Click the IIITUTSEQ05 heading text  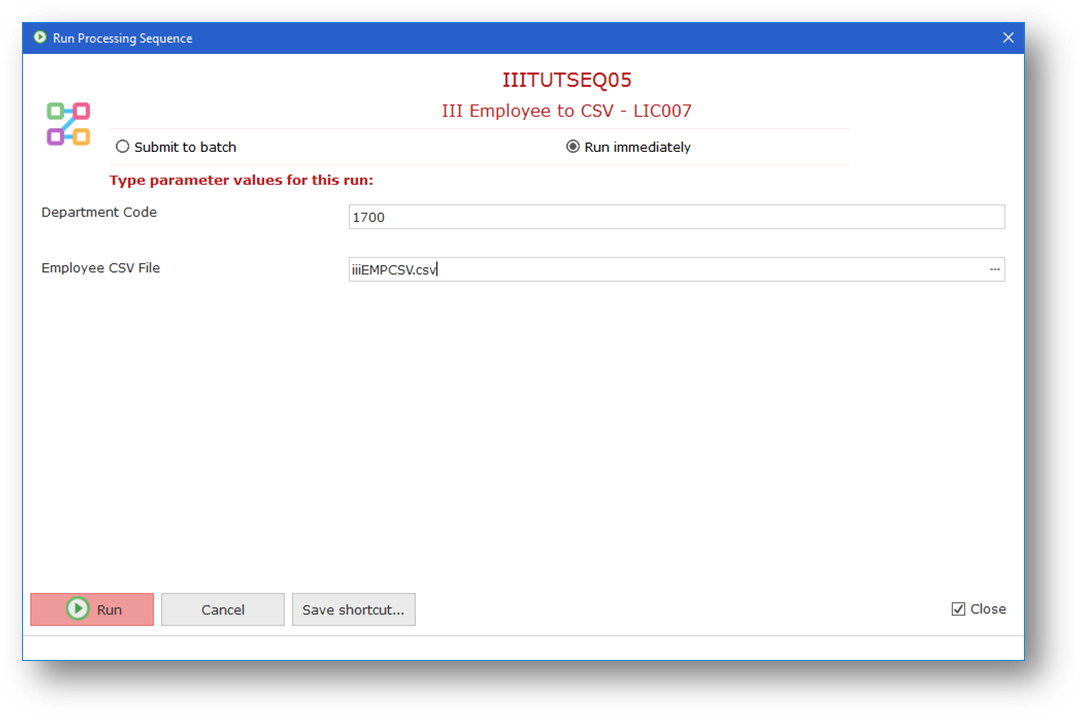click(567, 80)
